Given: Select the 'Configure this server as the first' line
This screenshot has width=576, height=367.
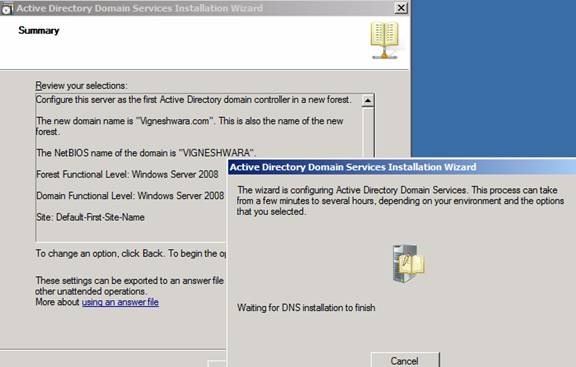Looking at the screenshot, I should (193, 100).
